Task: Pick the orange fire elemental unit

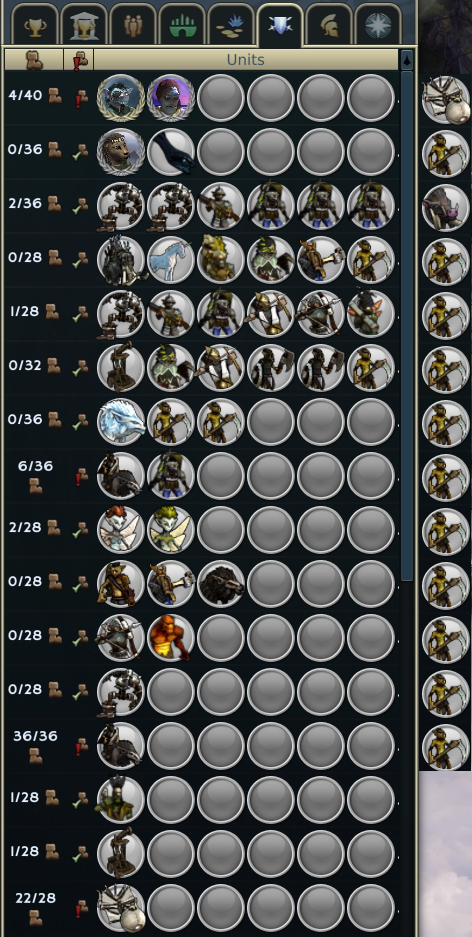Action: pyautogui.click(x=171, y=638)
